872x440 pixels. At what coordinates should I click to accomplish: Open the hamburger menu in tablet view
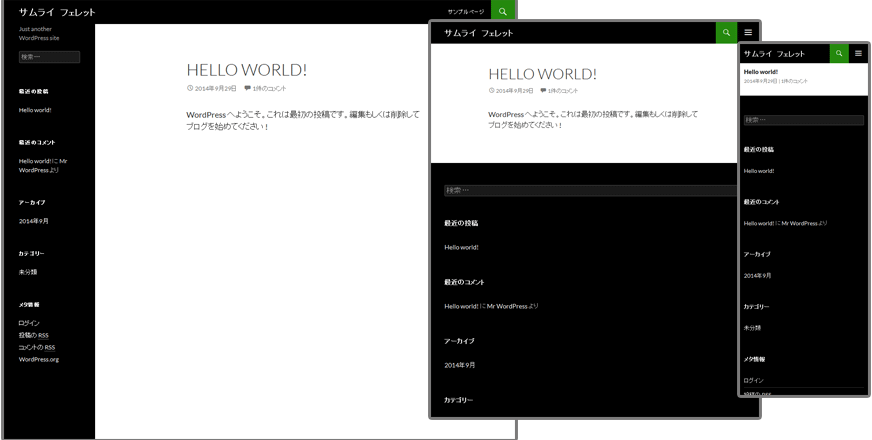pyautogui.click(x=748, y=33)
